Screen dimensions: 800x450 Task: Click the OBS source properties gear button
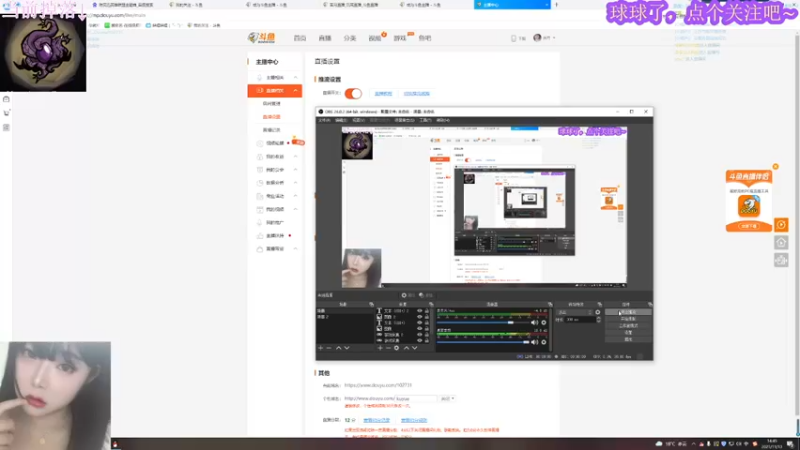[407, 295]
